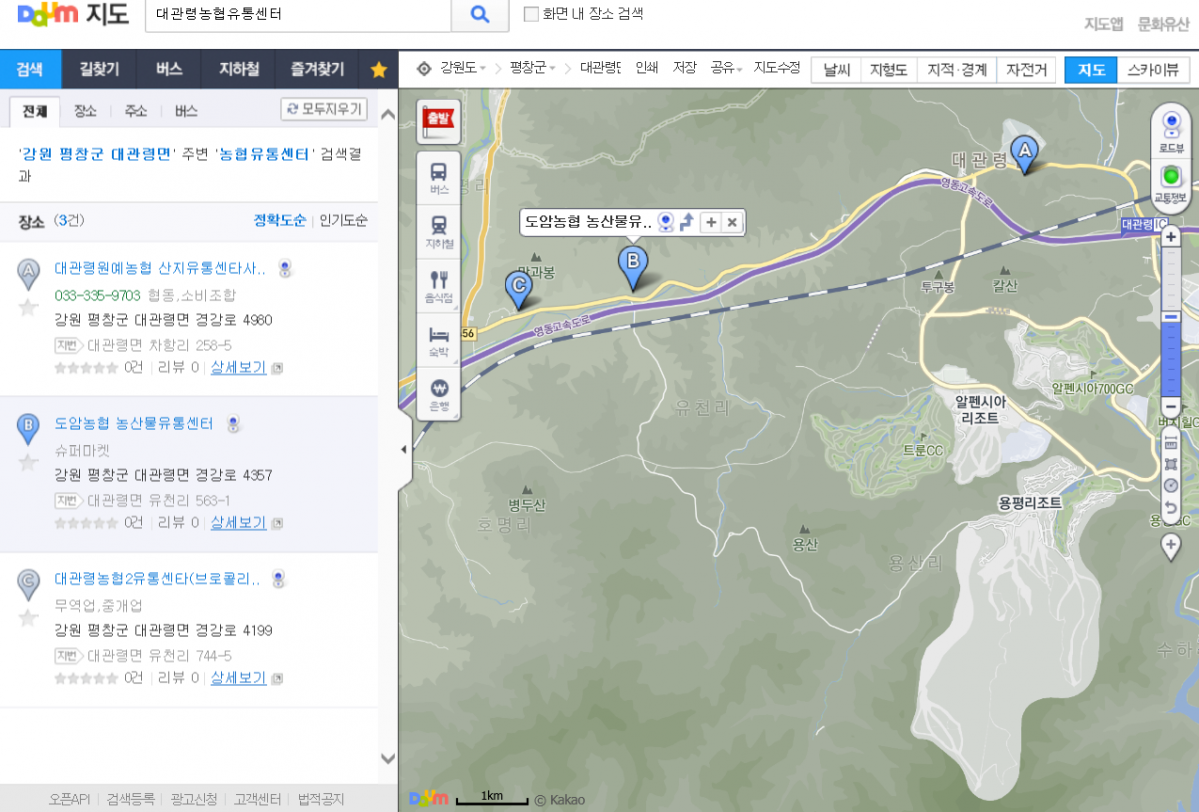Zoom in with the plus button
1199x812 pixels.
point(1171,237)
